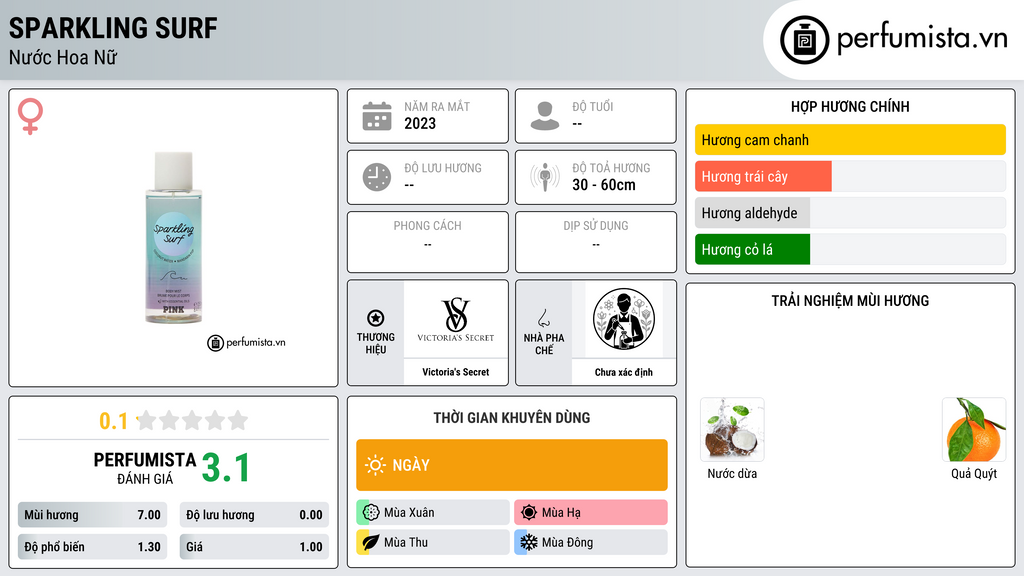
Task: Click the sun icon in Ngày bar
Action: (375, 465)
